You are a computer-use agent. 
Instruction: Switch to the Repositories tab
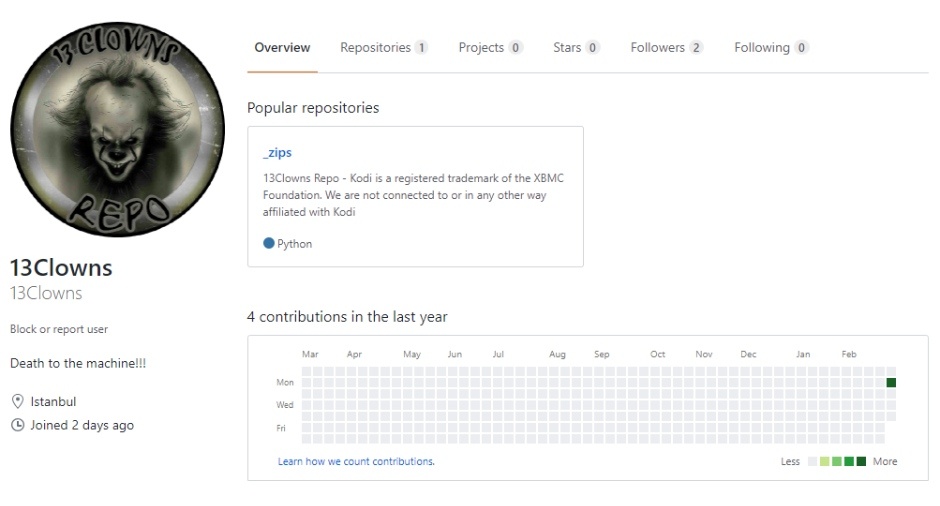click(x=384, y=47)
